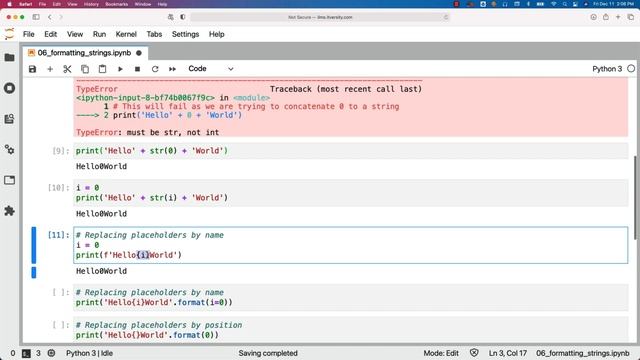This screenshot has height=360, width=640.
Task: Open the Apple menu
Action: (9, 4)
